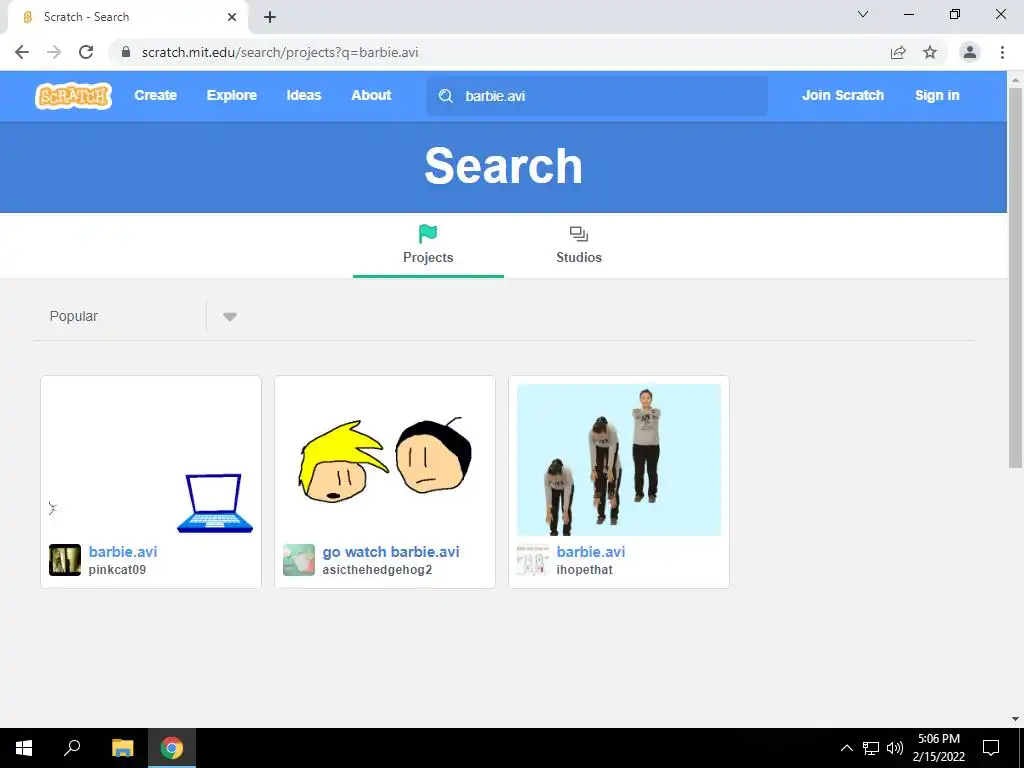Click the Studios stacked-windows icon
This screenshot has height=768, width=1024.
(x=579, y=234)
